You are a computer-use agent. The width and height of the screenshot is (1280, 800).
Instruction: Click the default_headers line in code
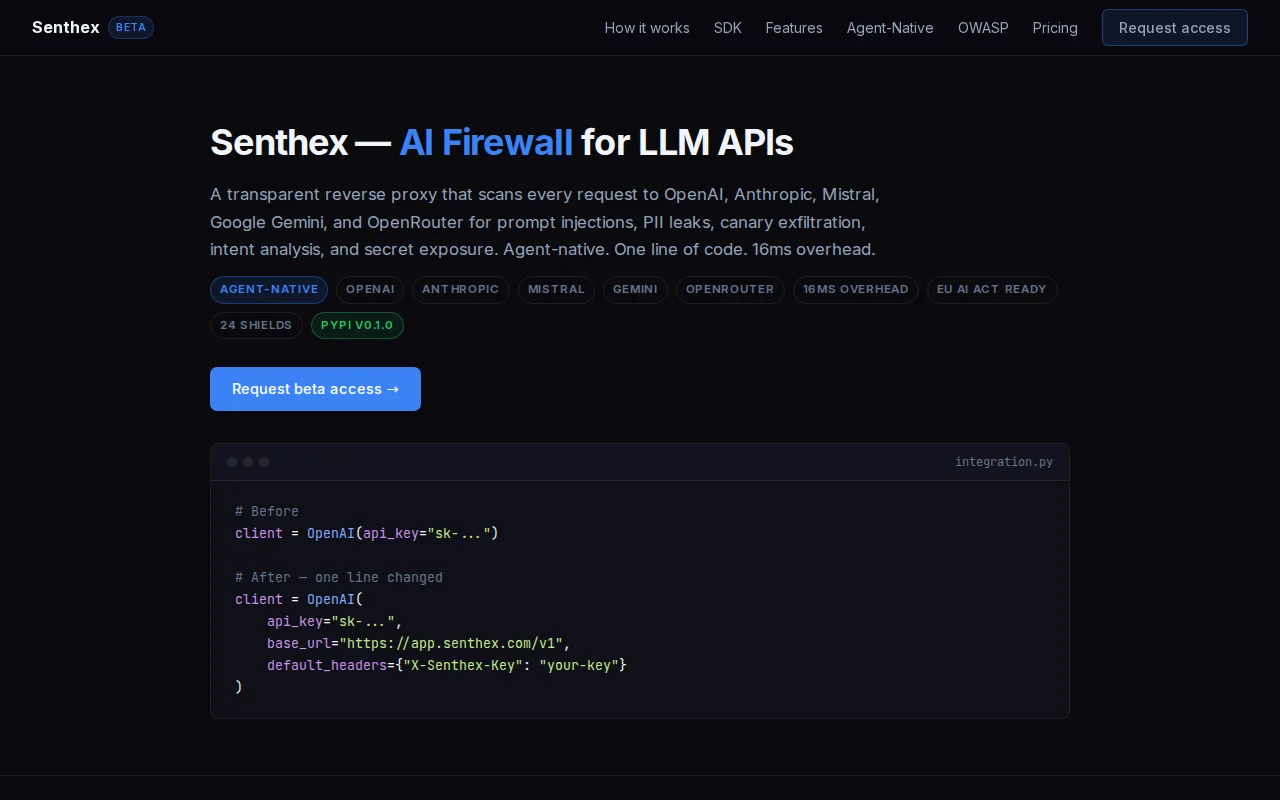(447, 665)
